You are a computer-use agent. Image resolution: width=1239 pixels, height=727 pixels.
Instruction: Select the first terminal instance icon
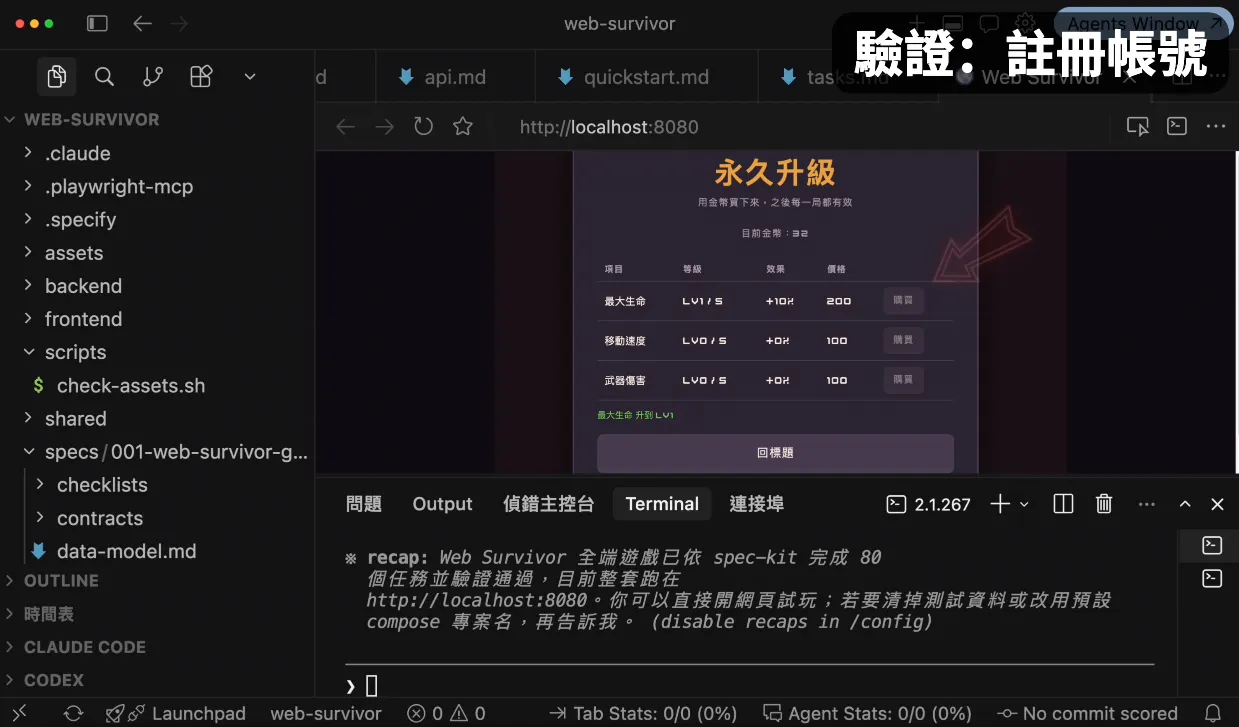(1212, 546)
